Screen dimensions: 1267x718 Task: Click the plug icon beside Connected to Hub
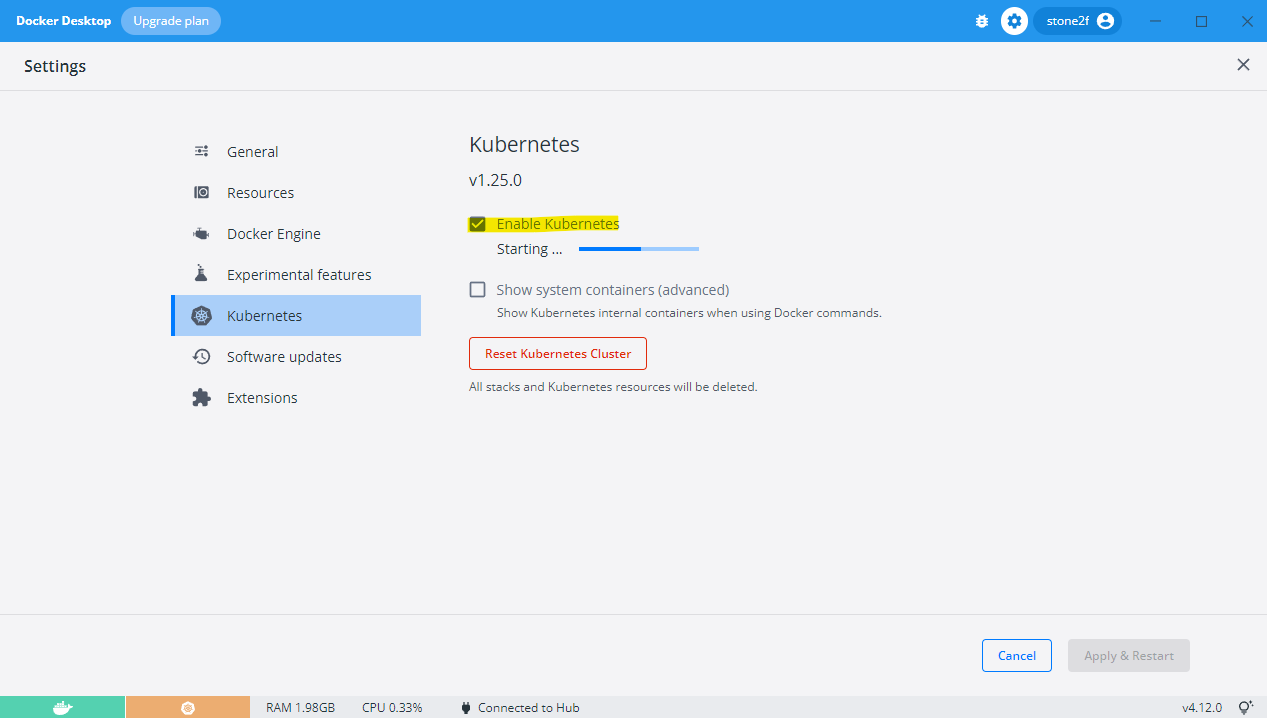click(x=466, y=708)
